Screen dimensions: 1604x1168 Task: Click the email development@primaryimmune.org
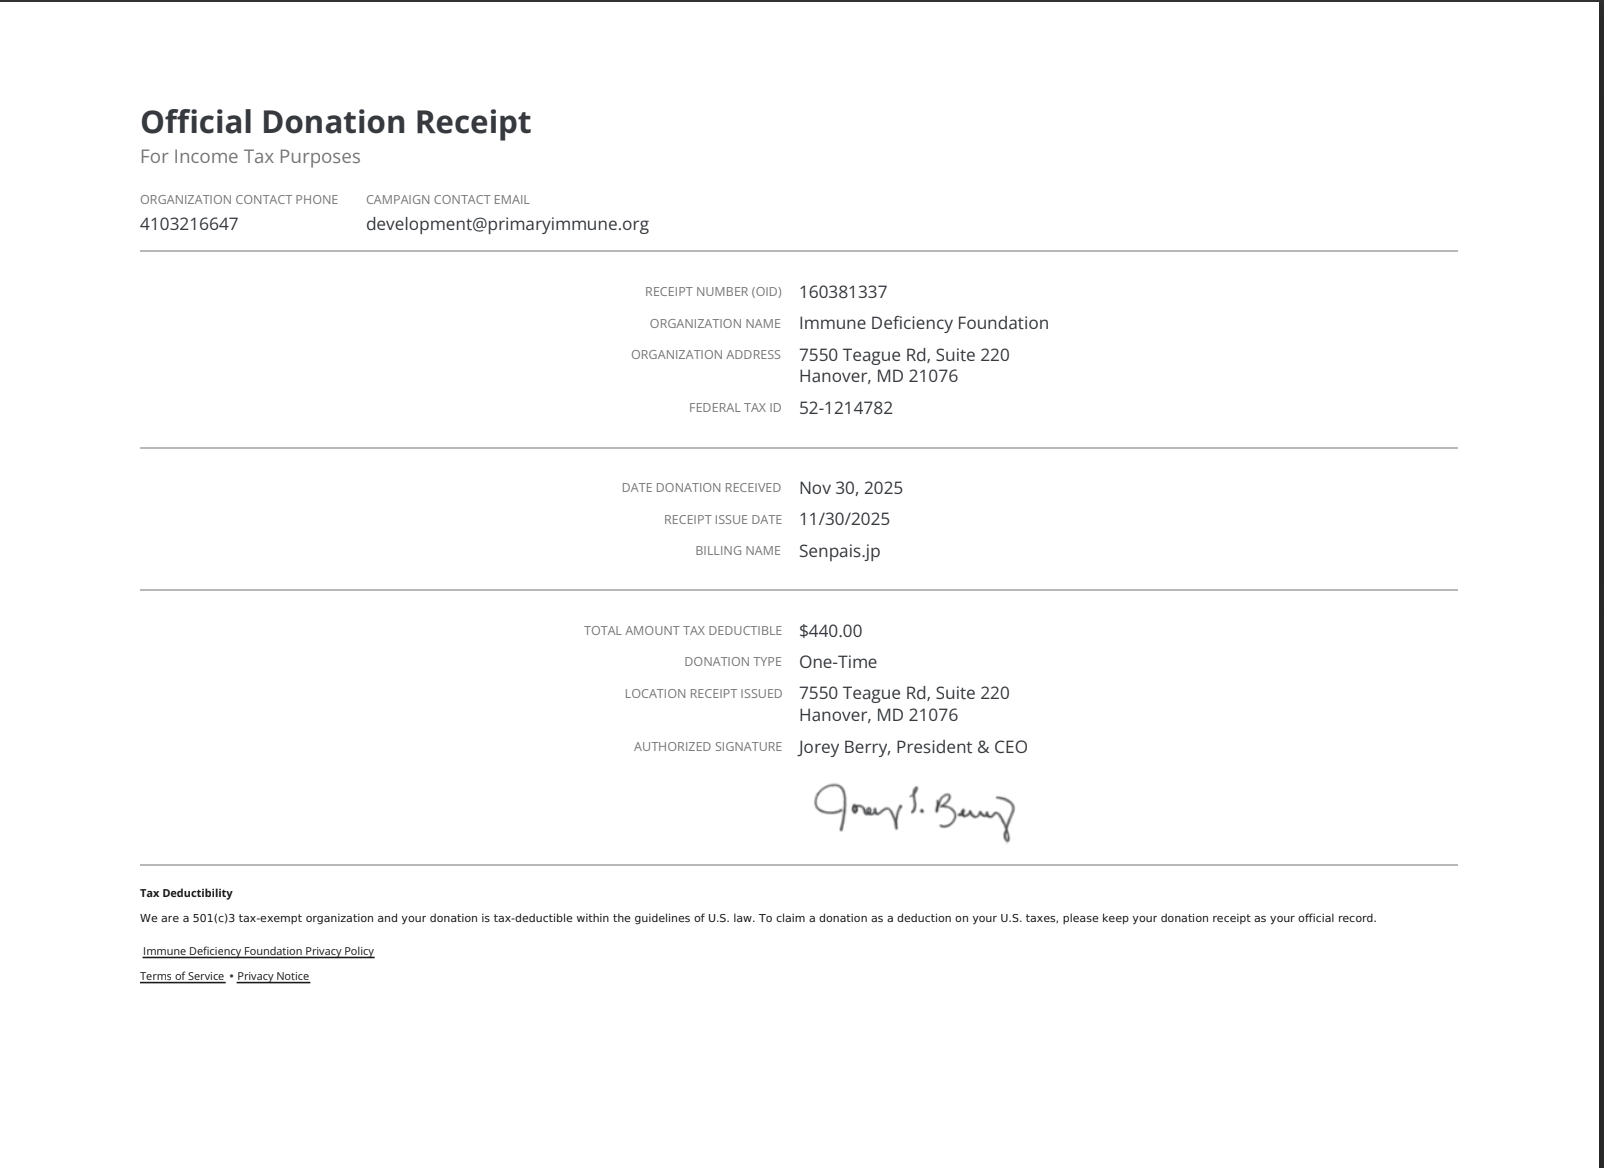(508, 224)
